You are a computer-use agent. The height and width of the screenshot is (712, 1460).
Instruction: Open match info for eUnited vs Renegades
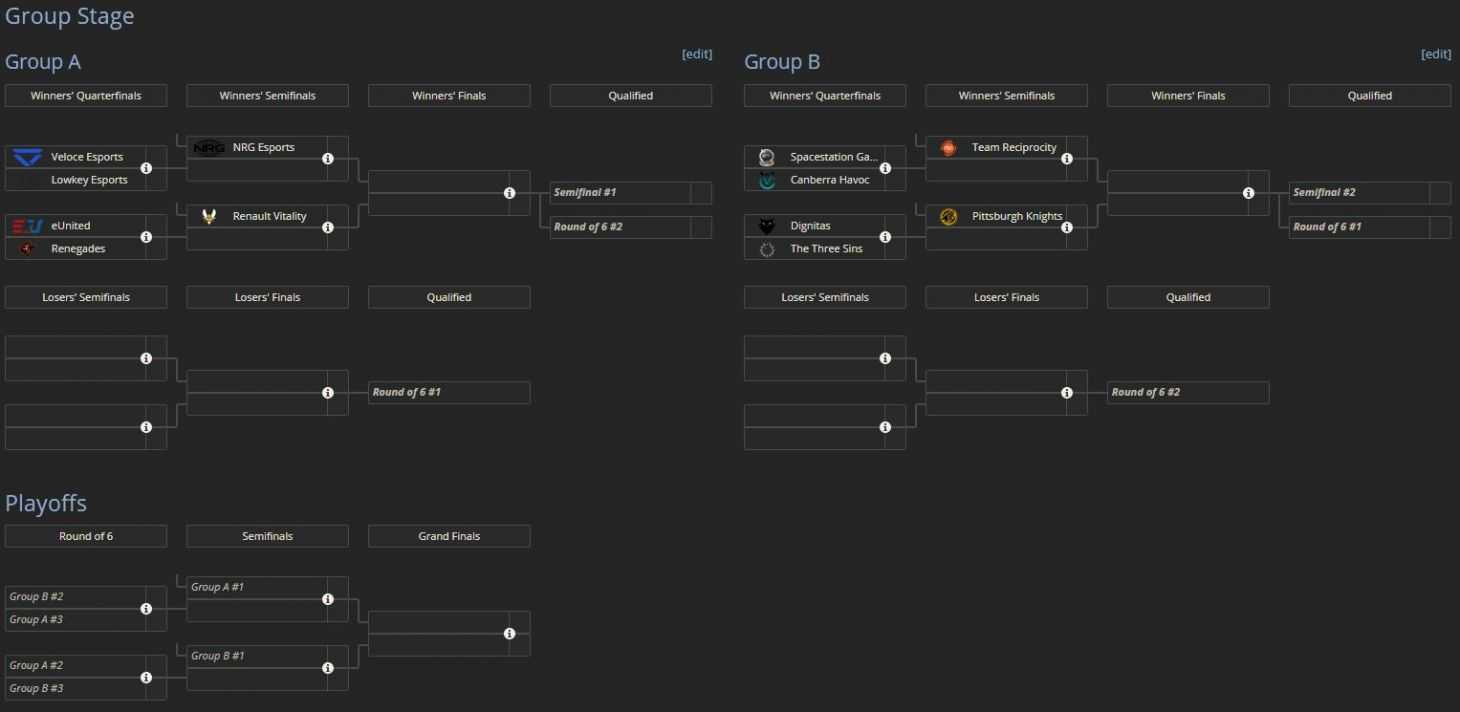pos(146,237)
